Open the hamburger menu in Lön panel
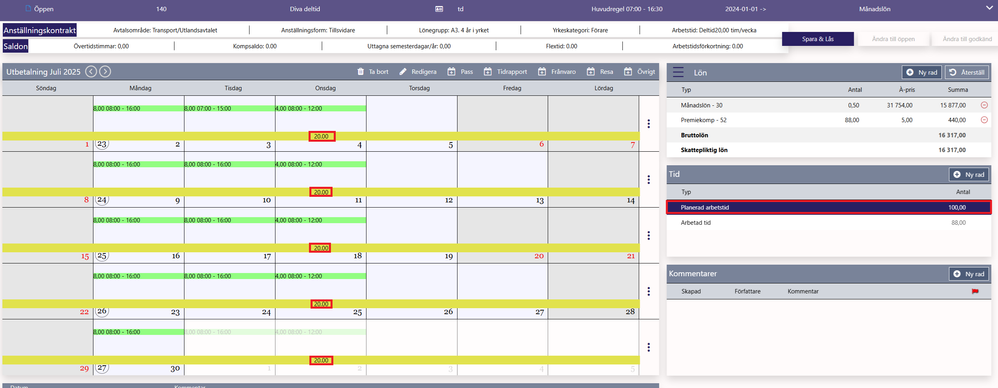This screenshot has width=998, height=388. (678, 73)
